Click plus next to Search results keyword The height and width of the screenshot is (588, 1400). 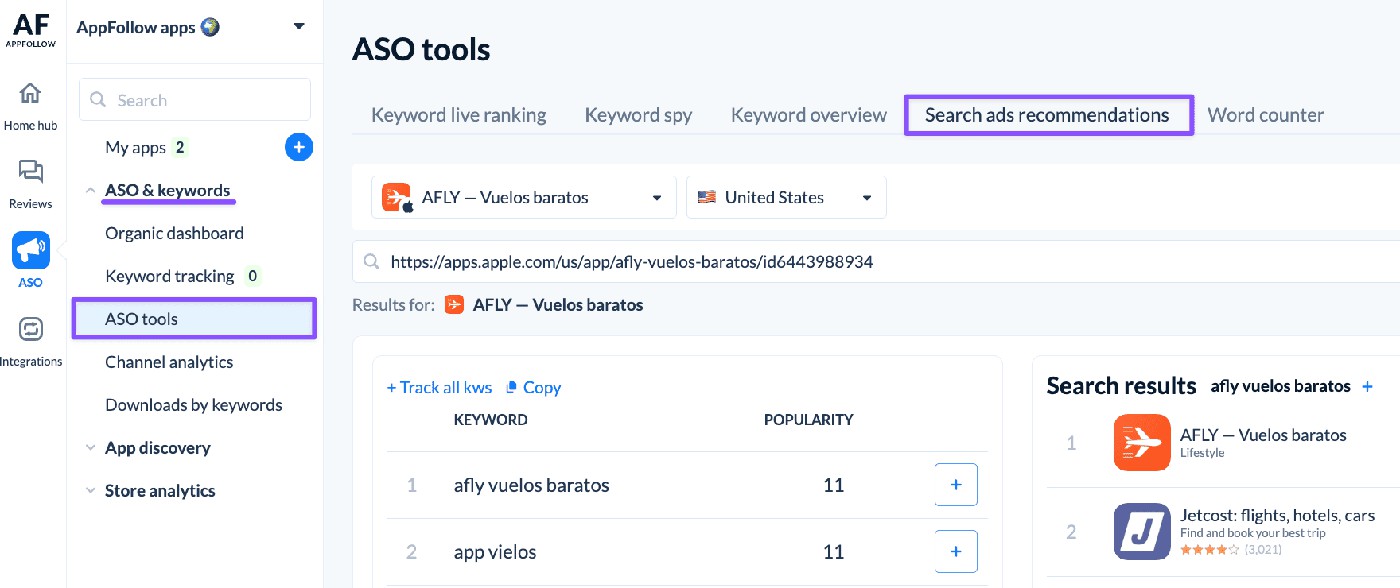pos(1367,386)
